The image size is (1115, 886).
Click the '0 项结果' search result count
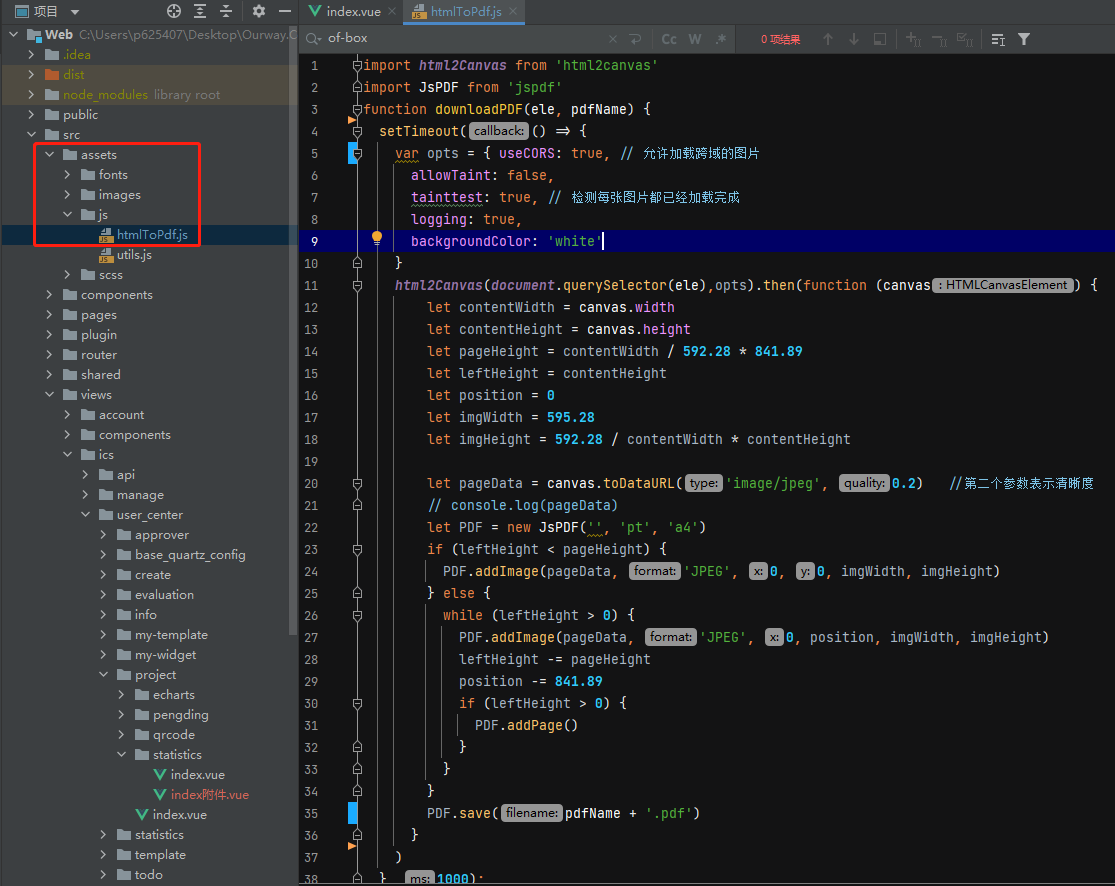(780, 40)
